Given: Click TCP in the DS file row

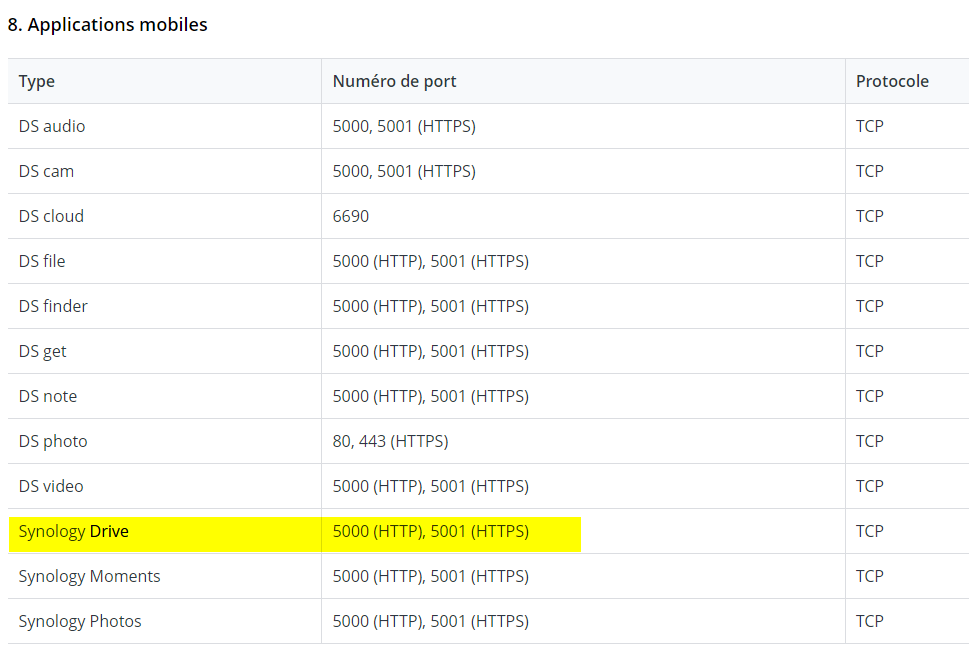Looking at the screenshot, I should pyautogui.click(x=870, y=261).
